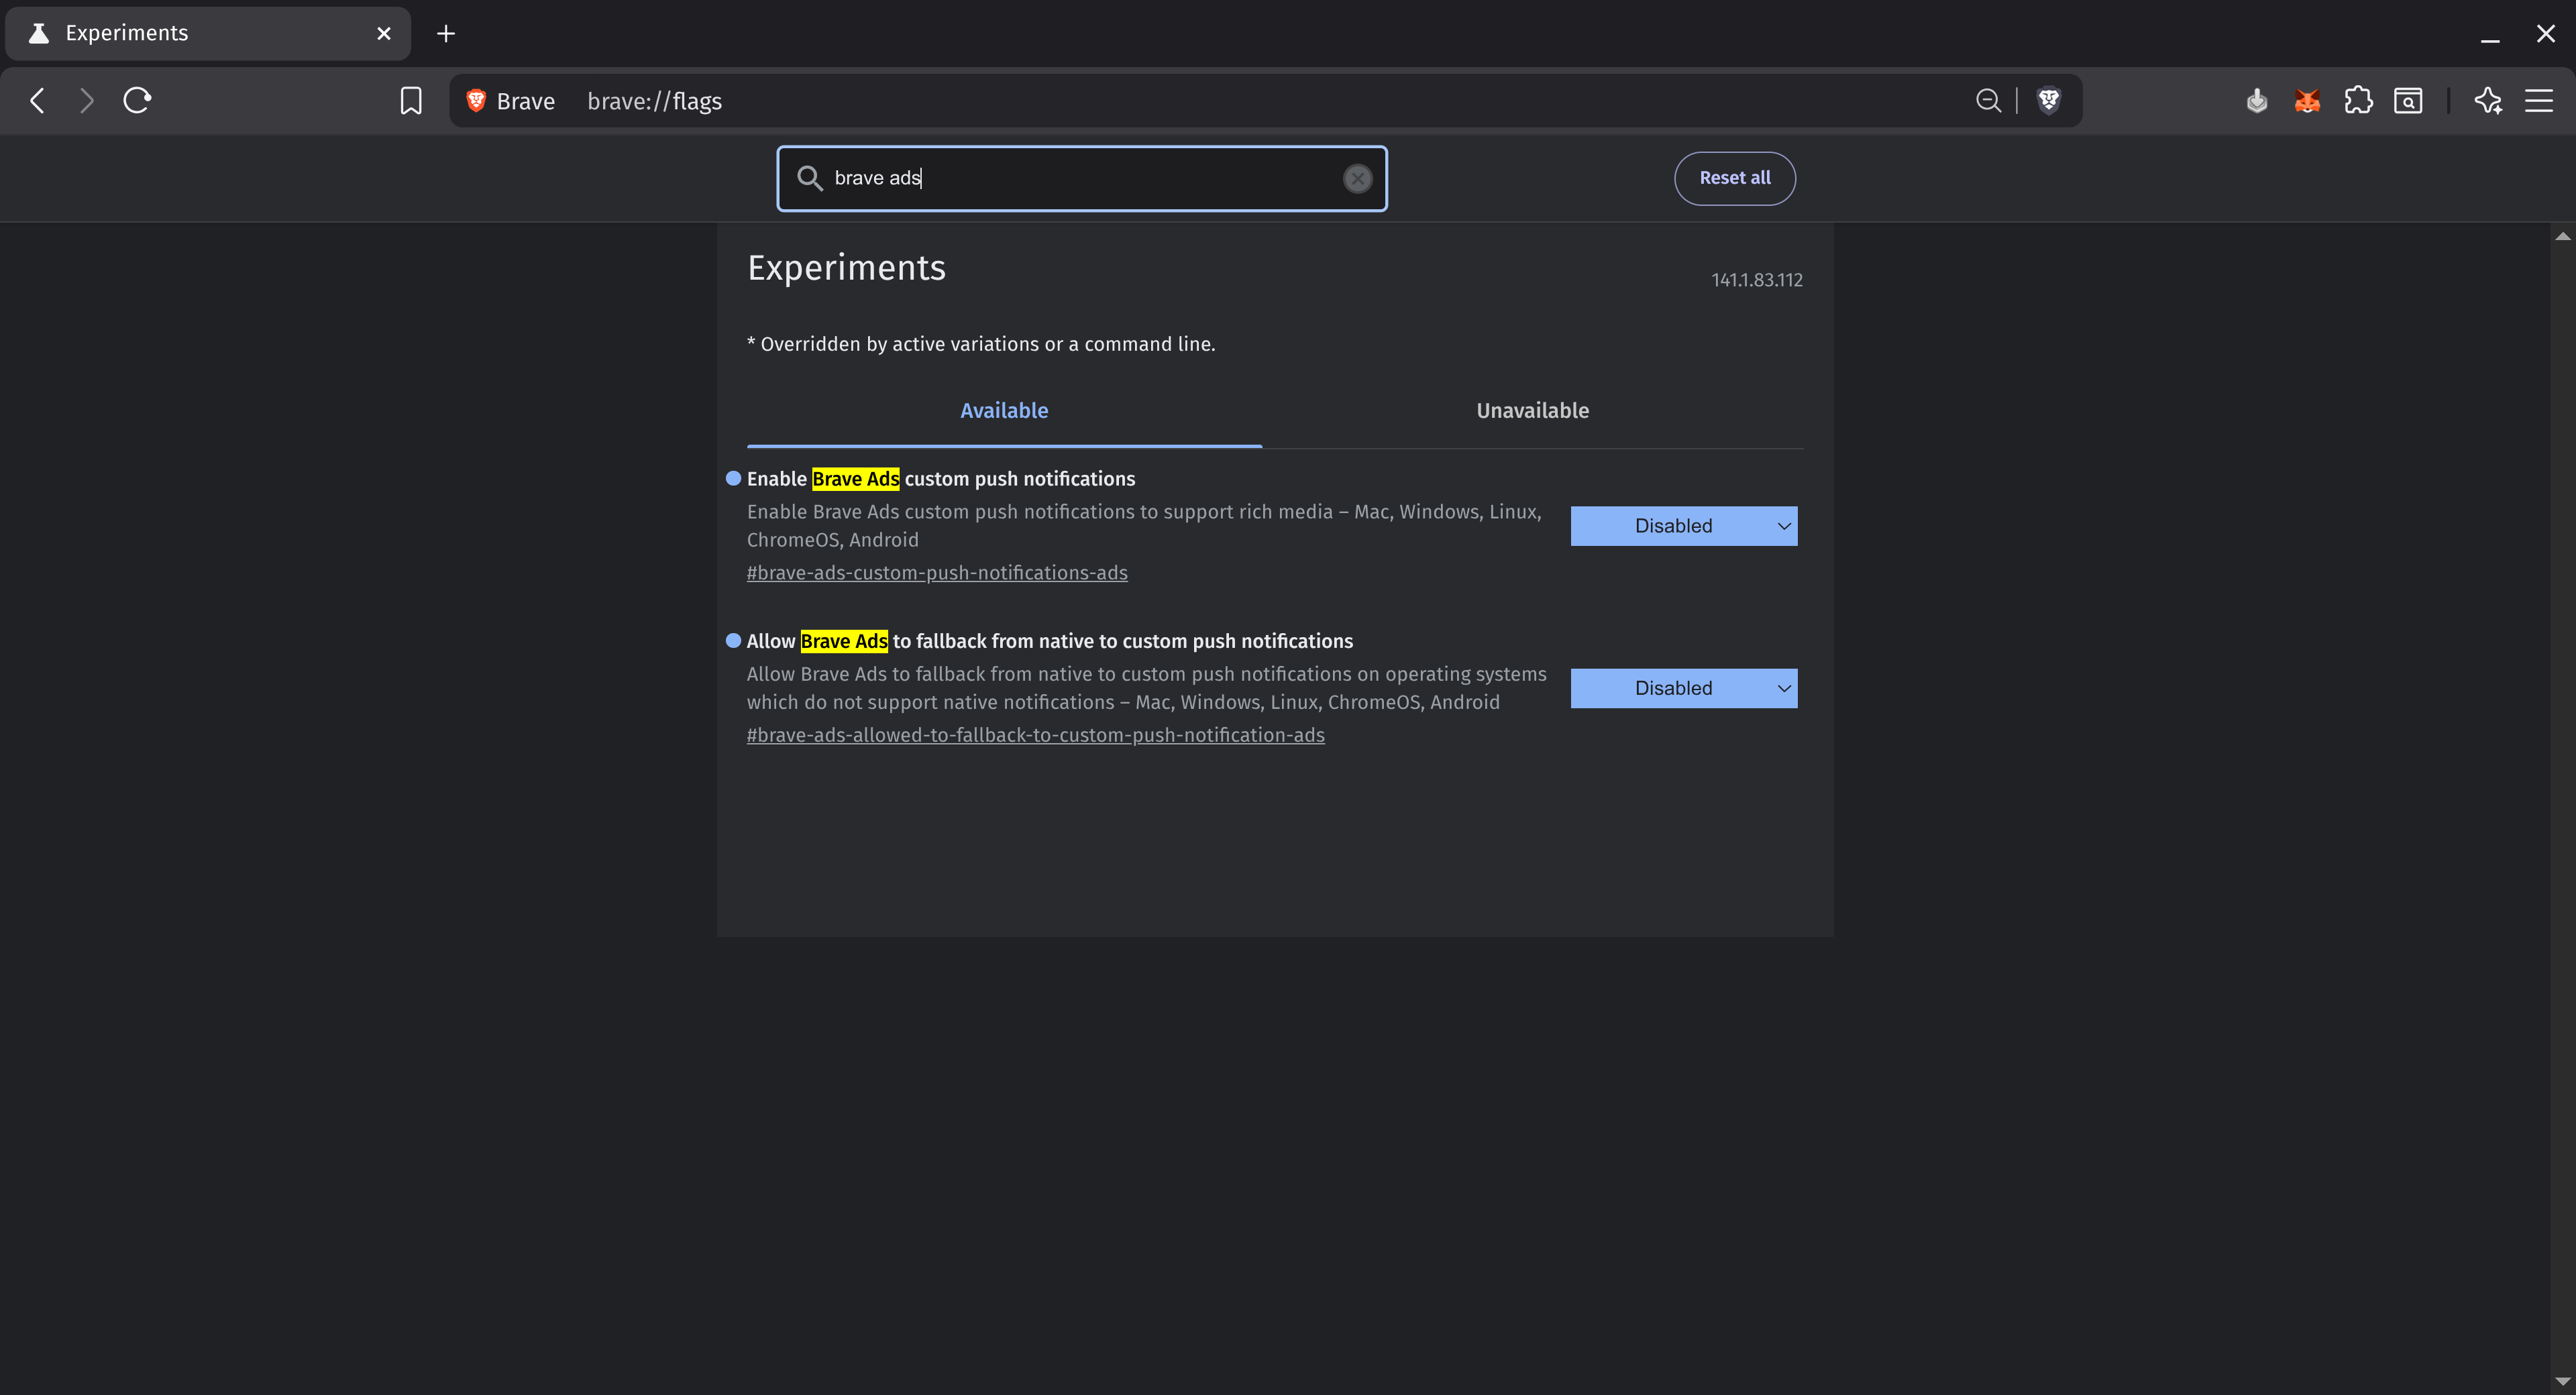The height and width of the screenshot is (1395, 2576).
Task: Open the hamburger main menu
Action: 2538,101
